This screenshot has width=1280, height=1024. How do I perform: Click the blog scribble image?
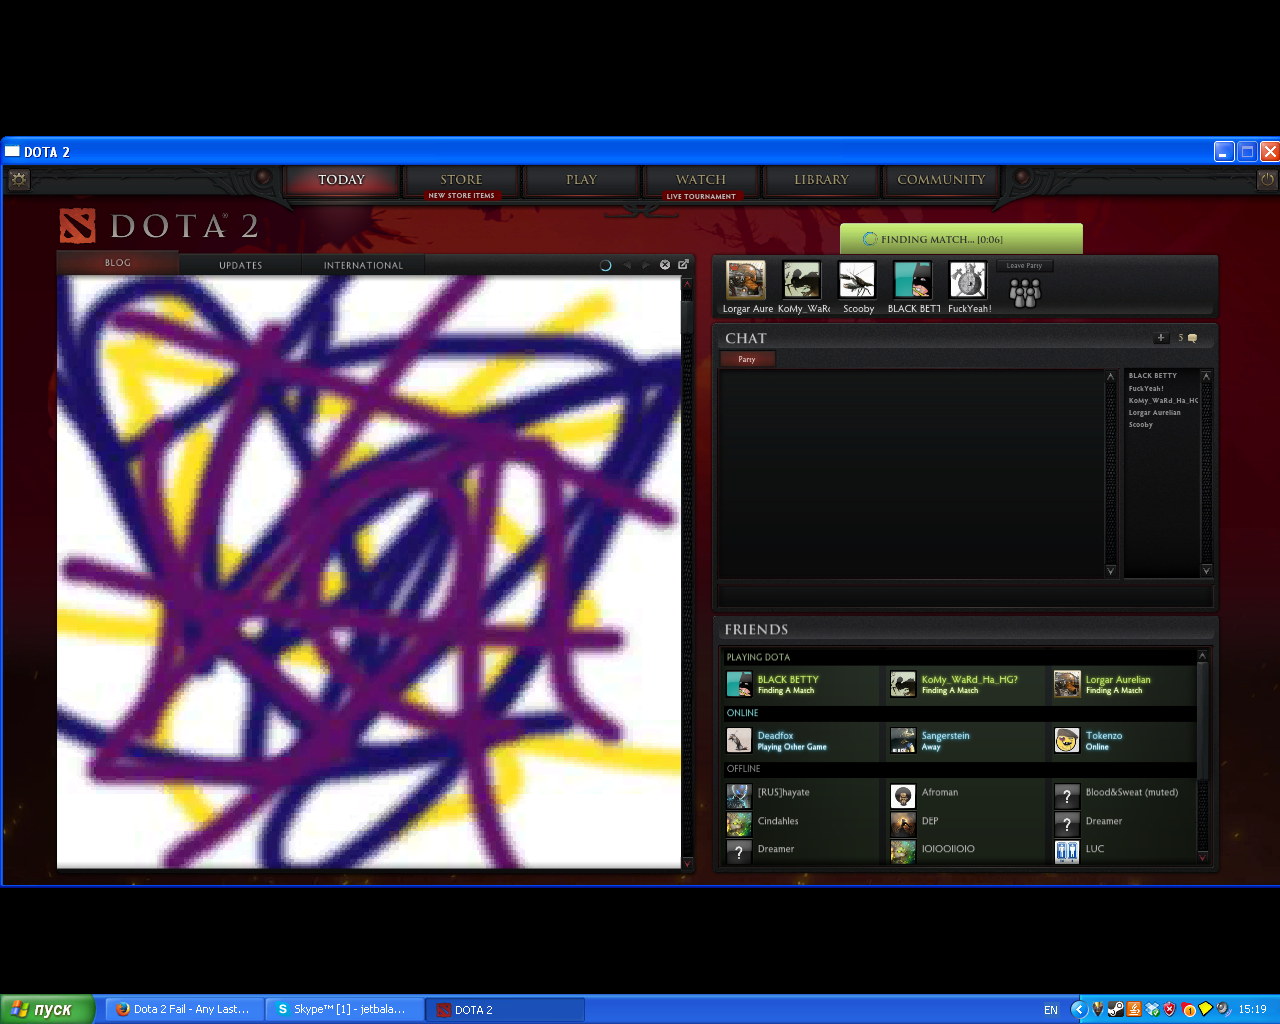(369, 572)
